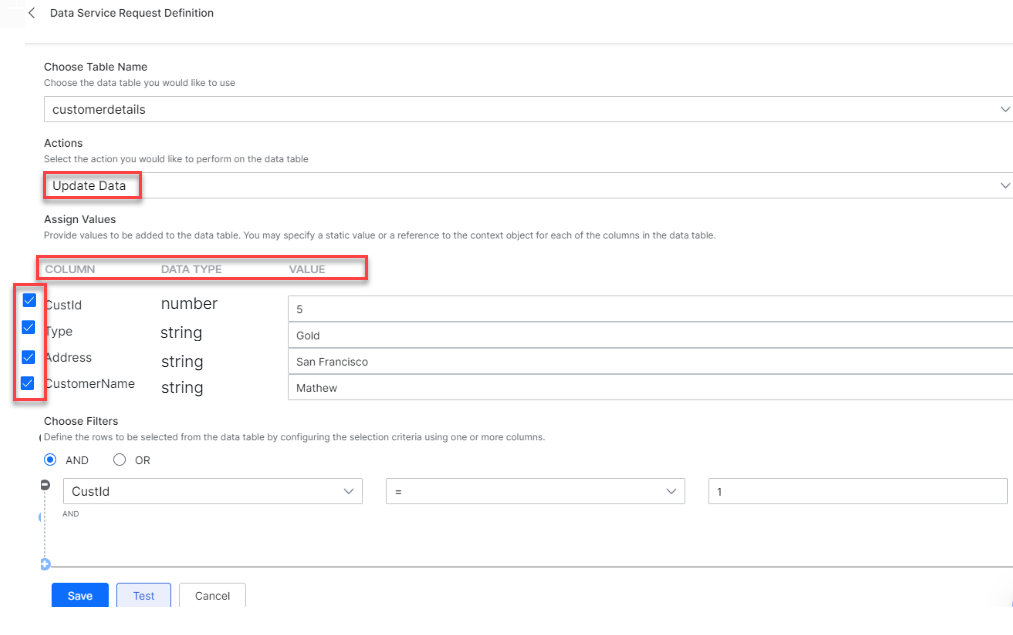The image size is (1013, 635).
Task: Cancel the request definition
Action: point(212,595)
